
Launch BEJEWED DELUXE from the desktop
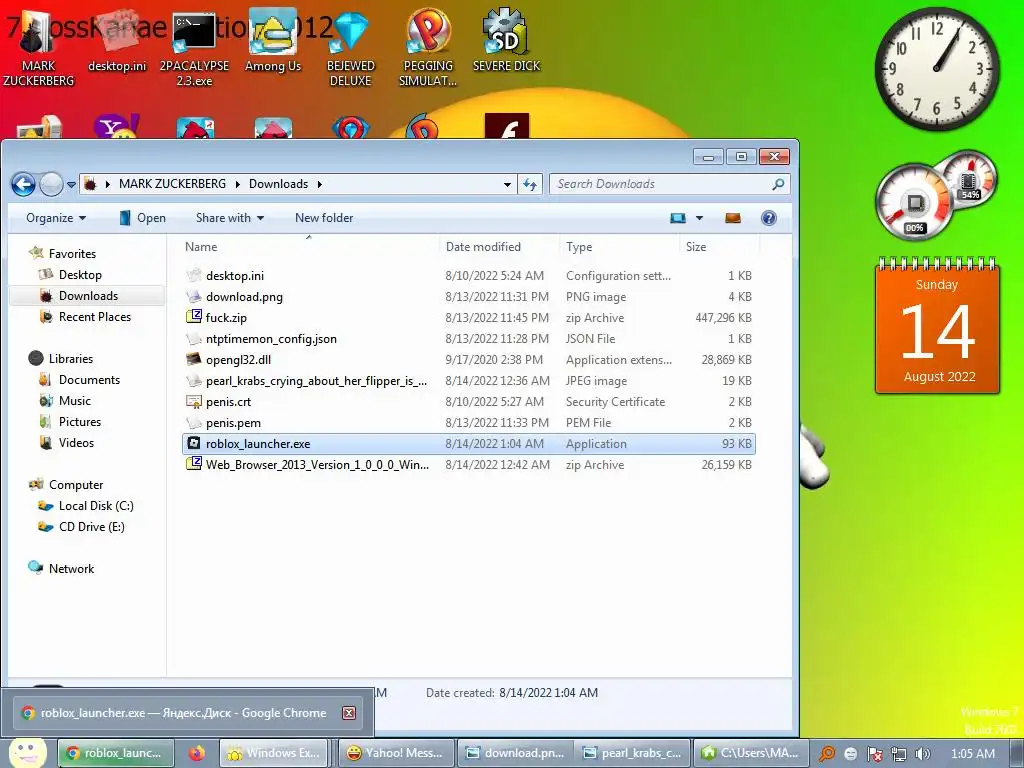pos(351,49)
